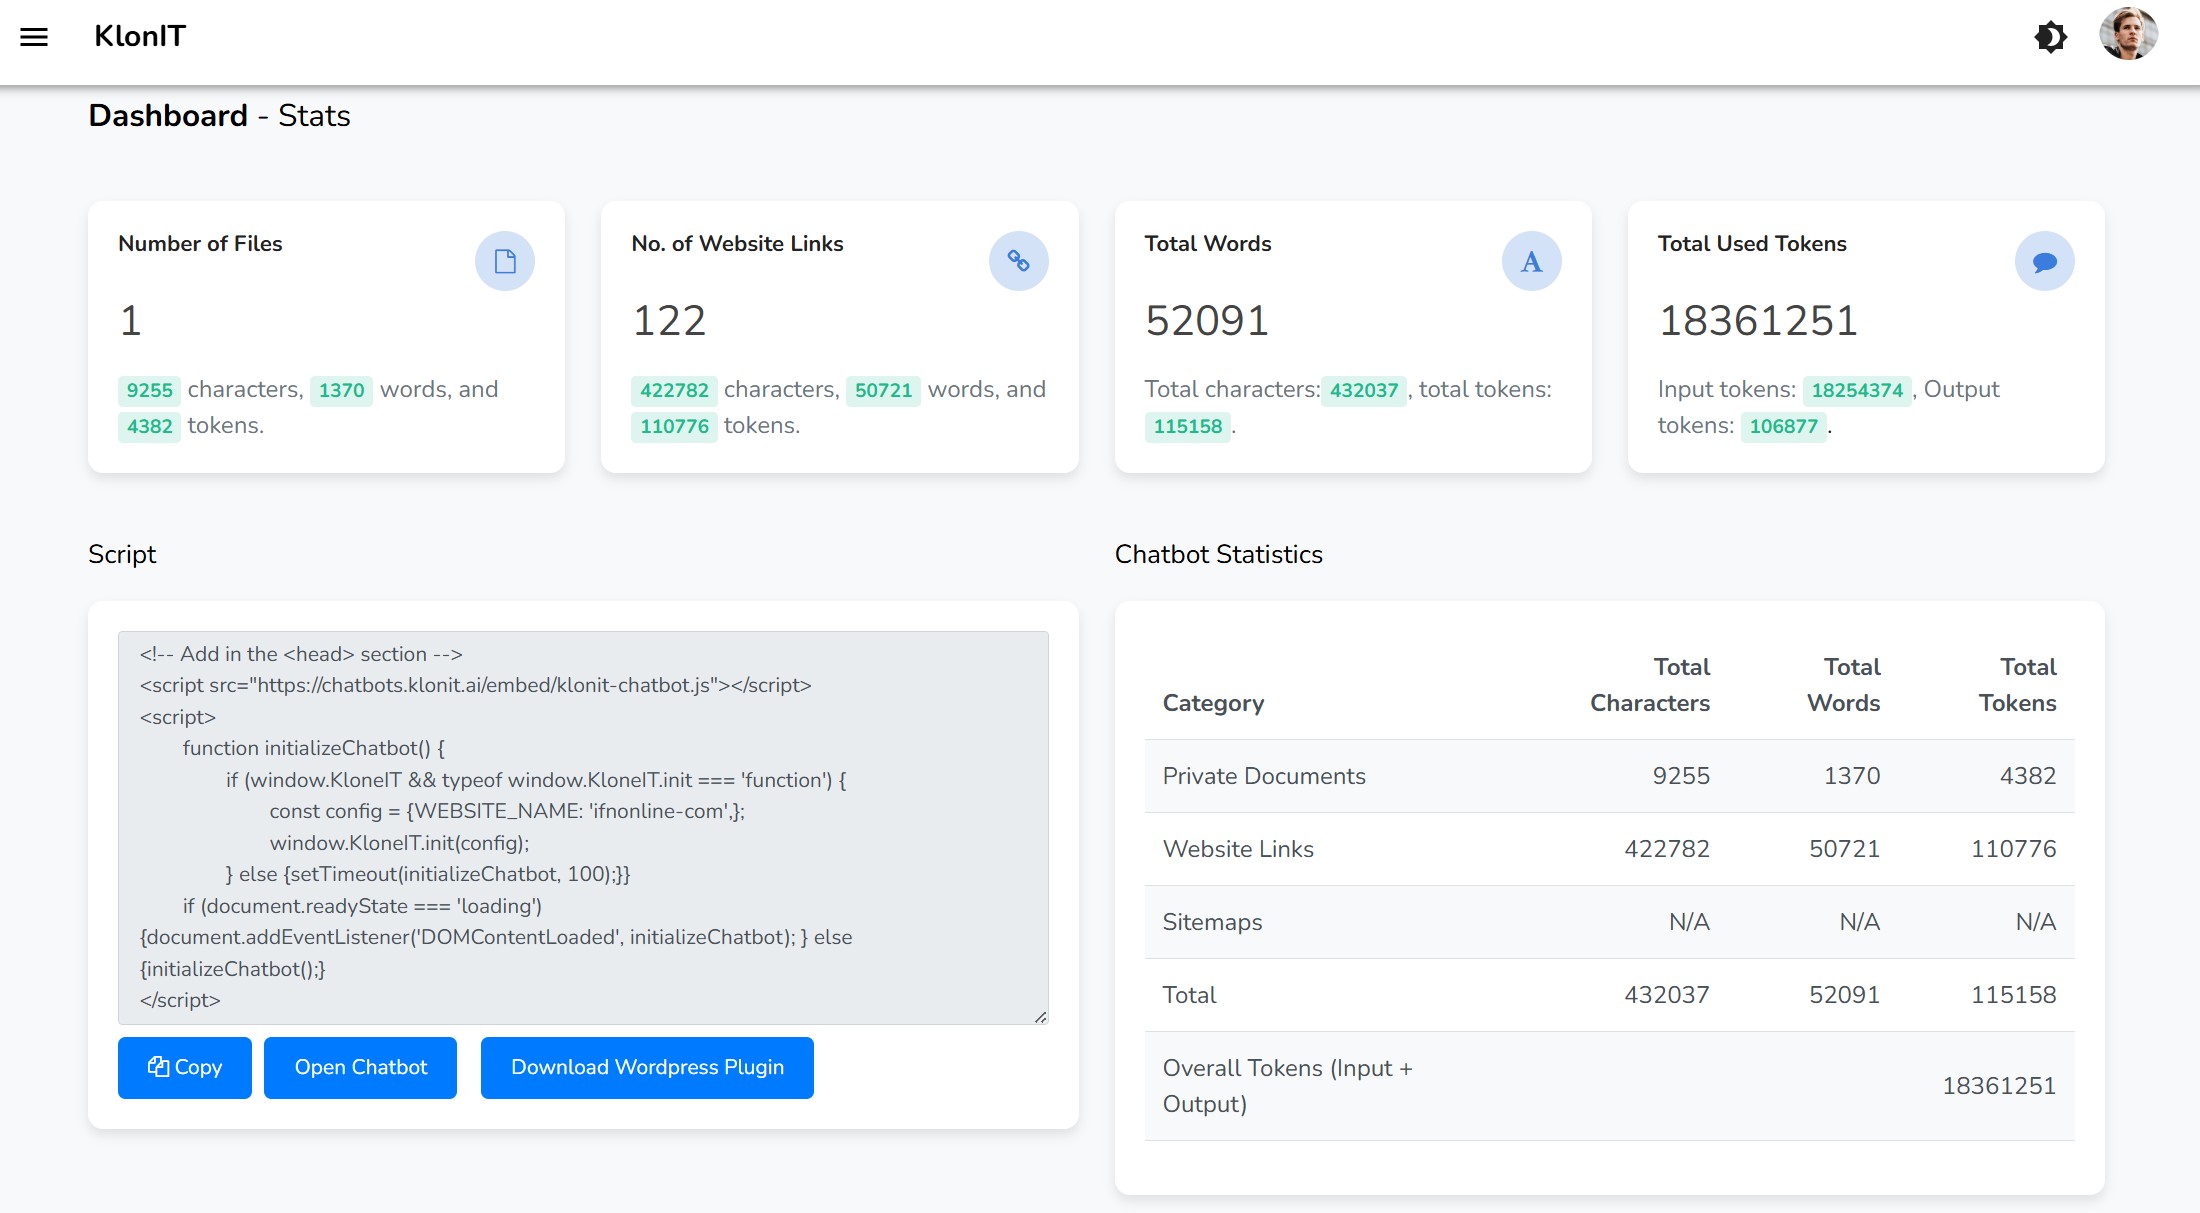Toggle dark mode brightness icon
2200x1213 pixels.
pos(2050,37)
